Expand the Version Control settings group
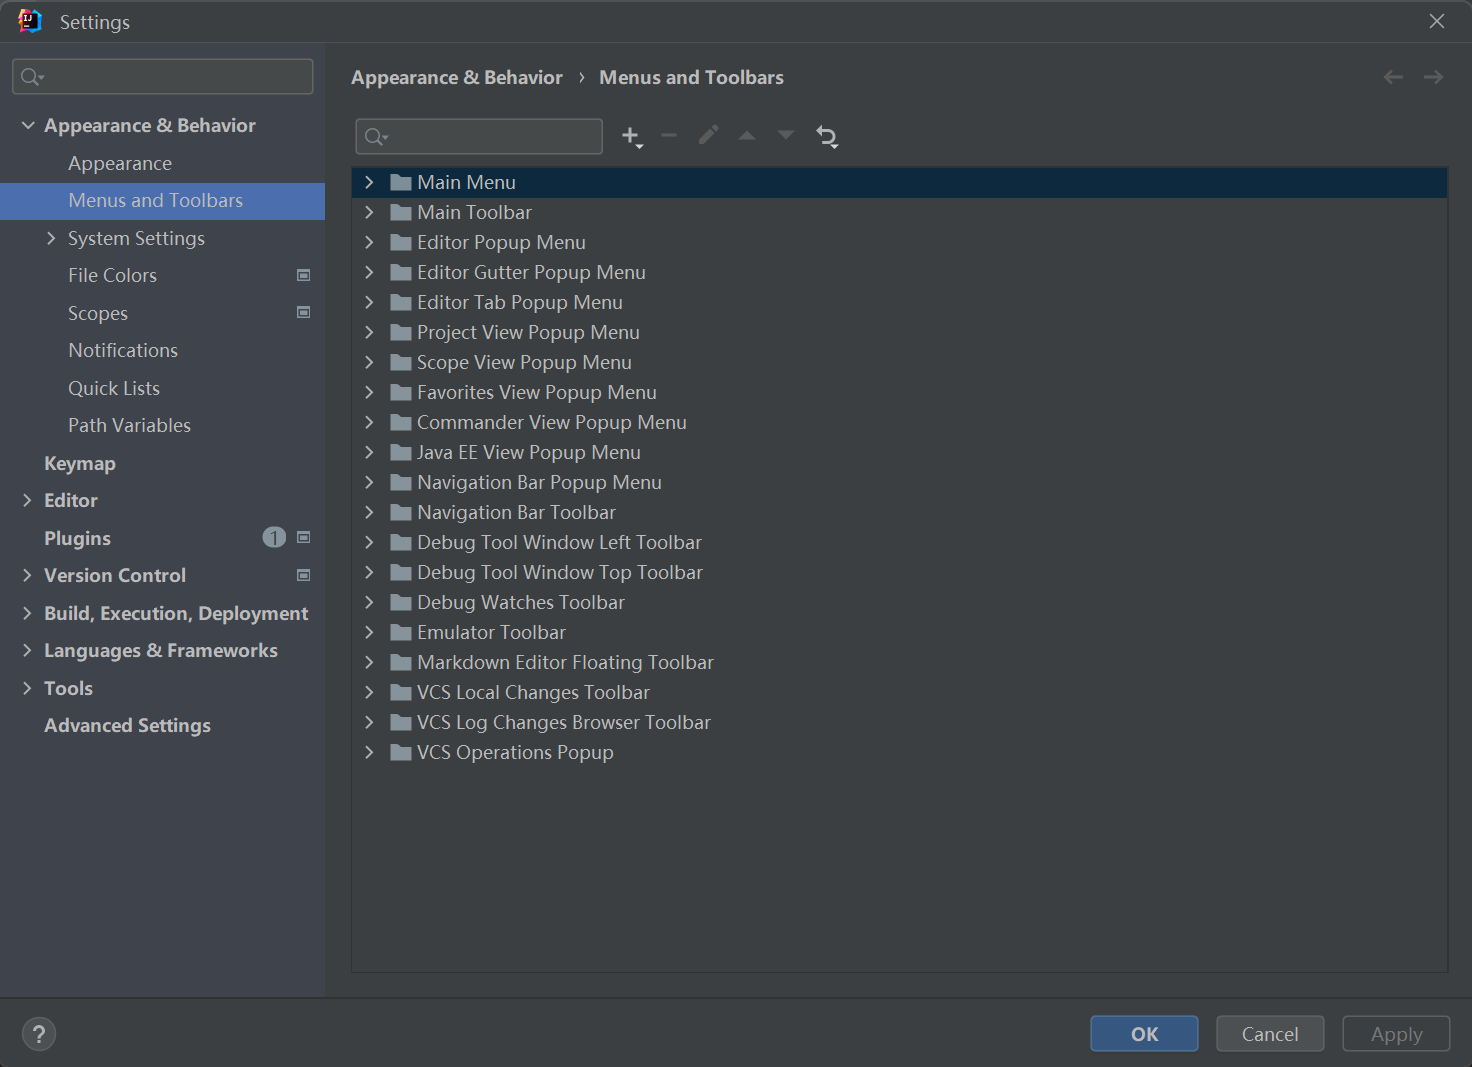 click(28, 575)
